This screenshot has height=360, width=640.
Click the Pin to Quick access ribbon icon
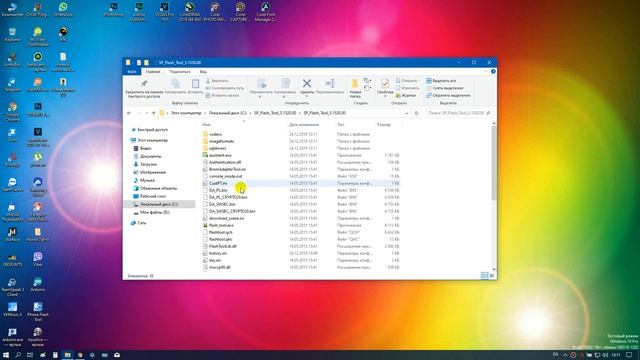(144, 84)
